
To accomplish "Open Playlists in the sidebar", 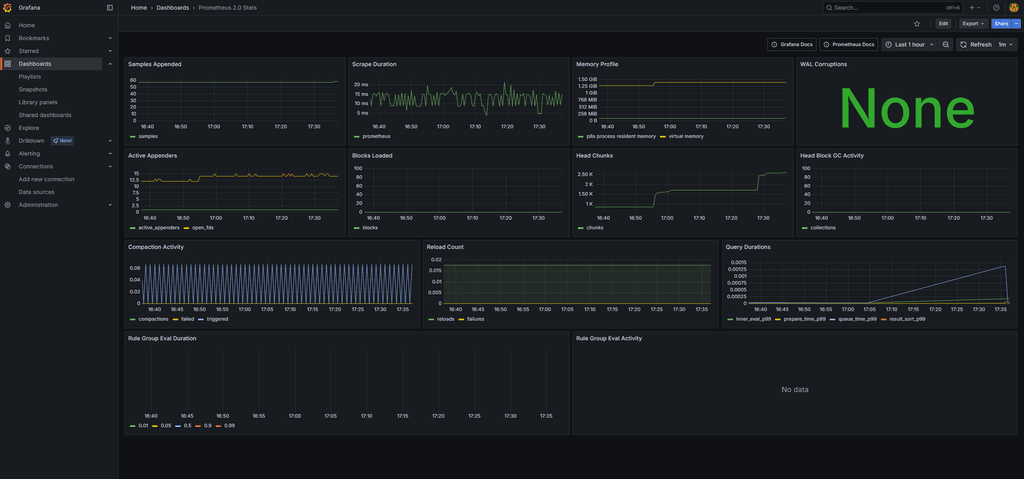I will point(30,77).
